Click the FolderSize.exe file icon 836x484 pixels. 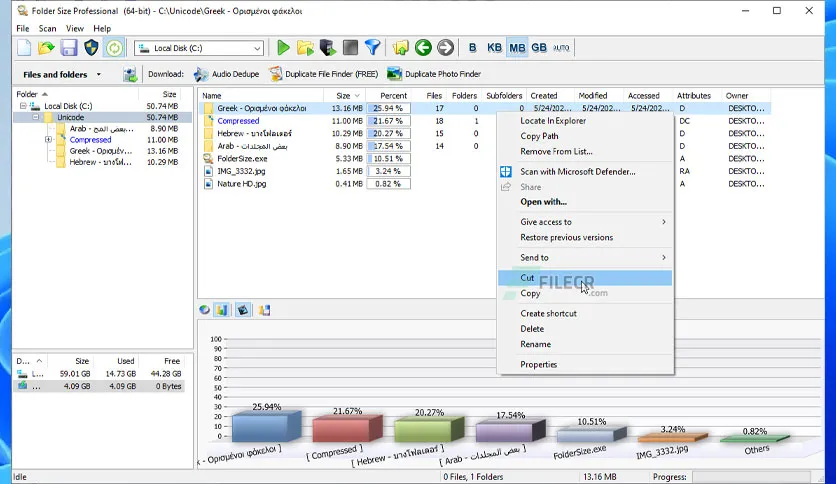[x=208, y=158]
